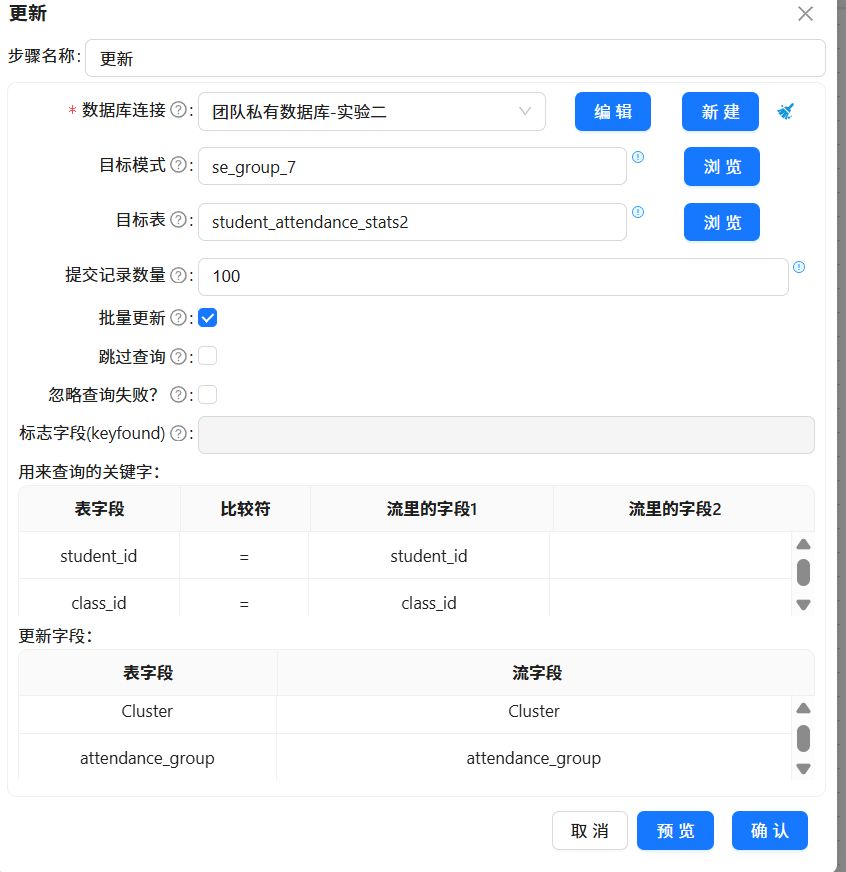The image size is (846, 872).
Task: Enable the 跳过查询 checkbox
Action: pyautogui.click(x=207, y=356)
